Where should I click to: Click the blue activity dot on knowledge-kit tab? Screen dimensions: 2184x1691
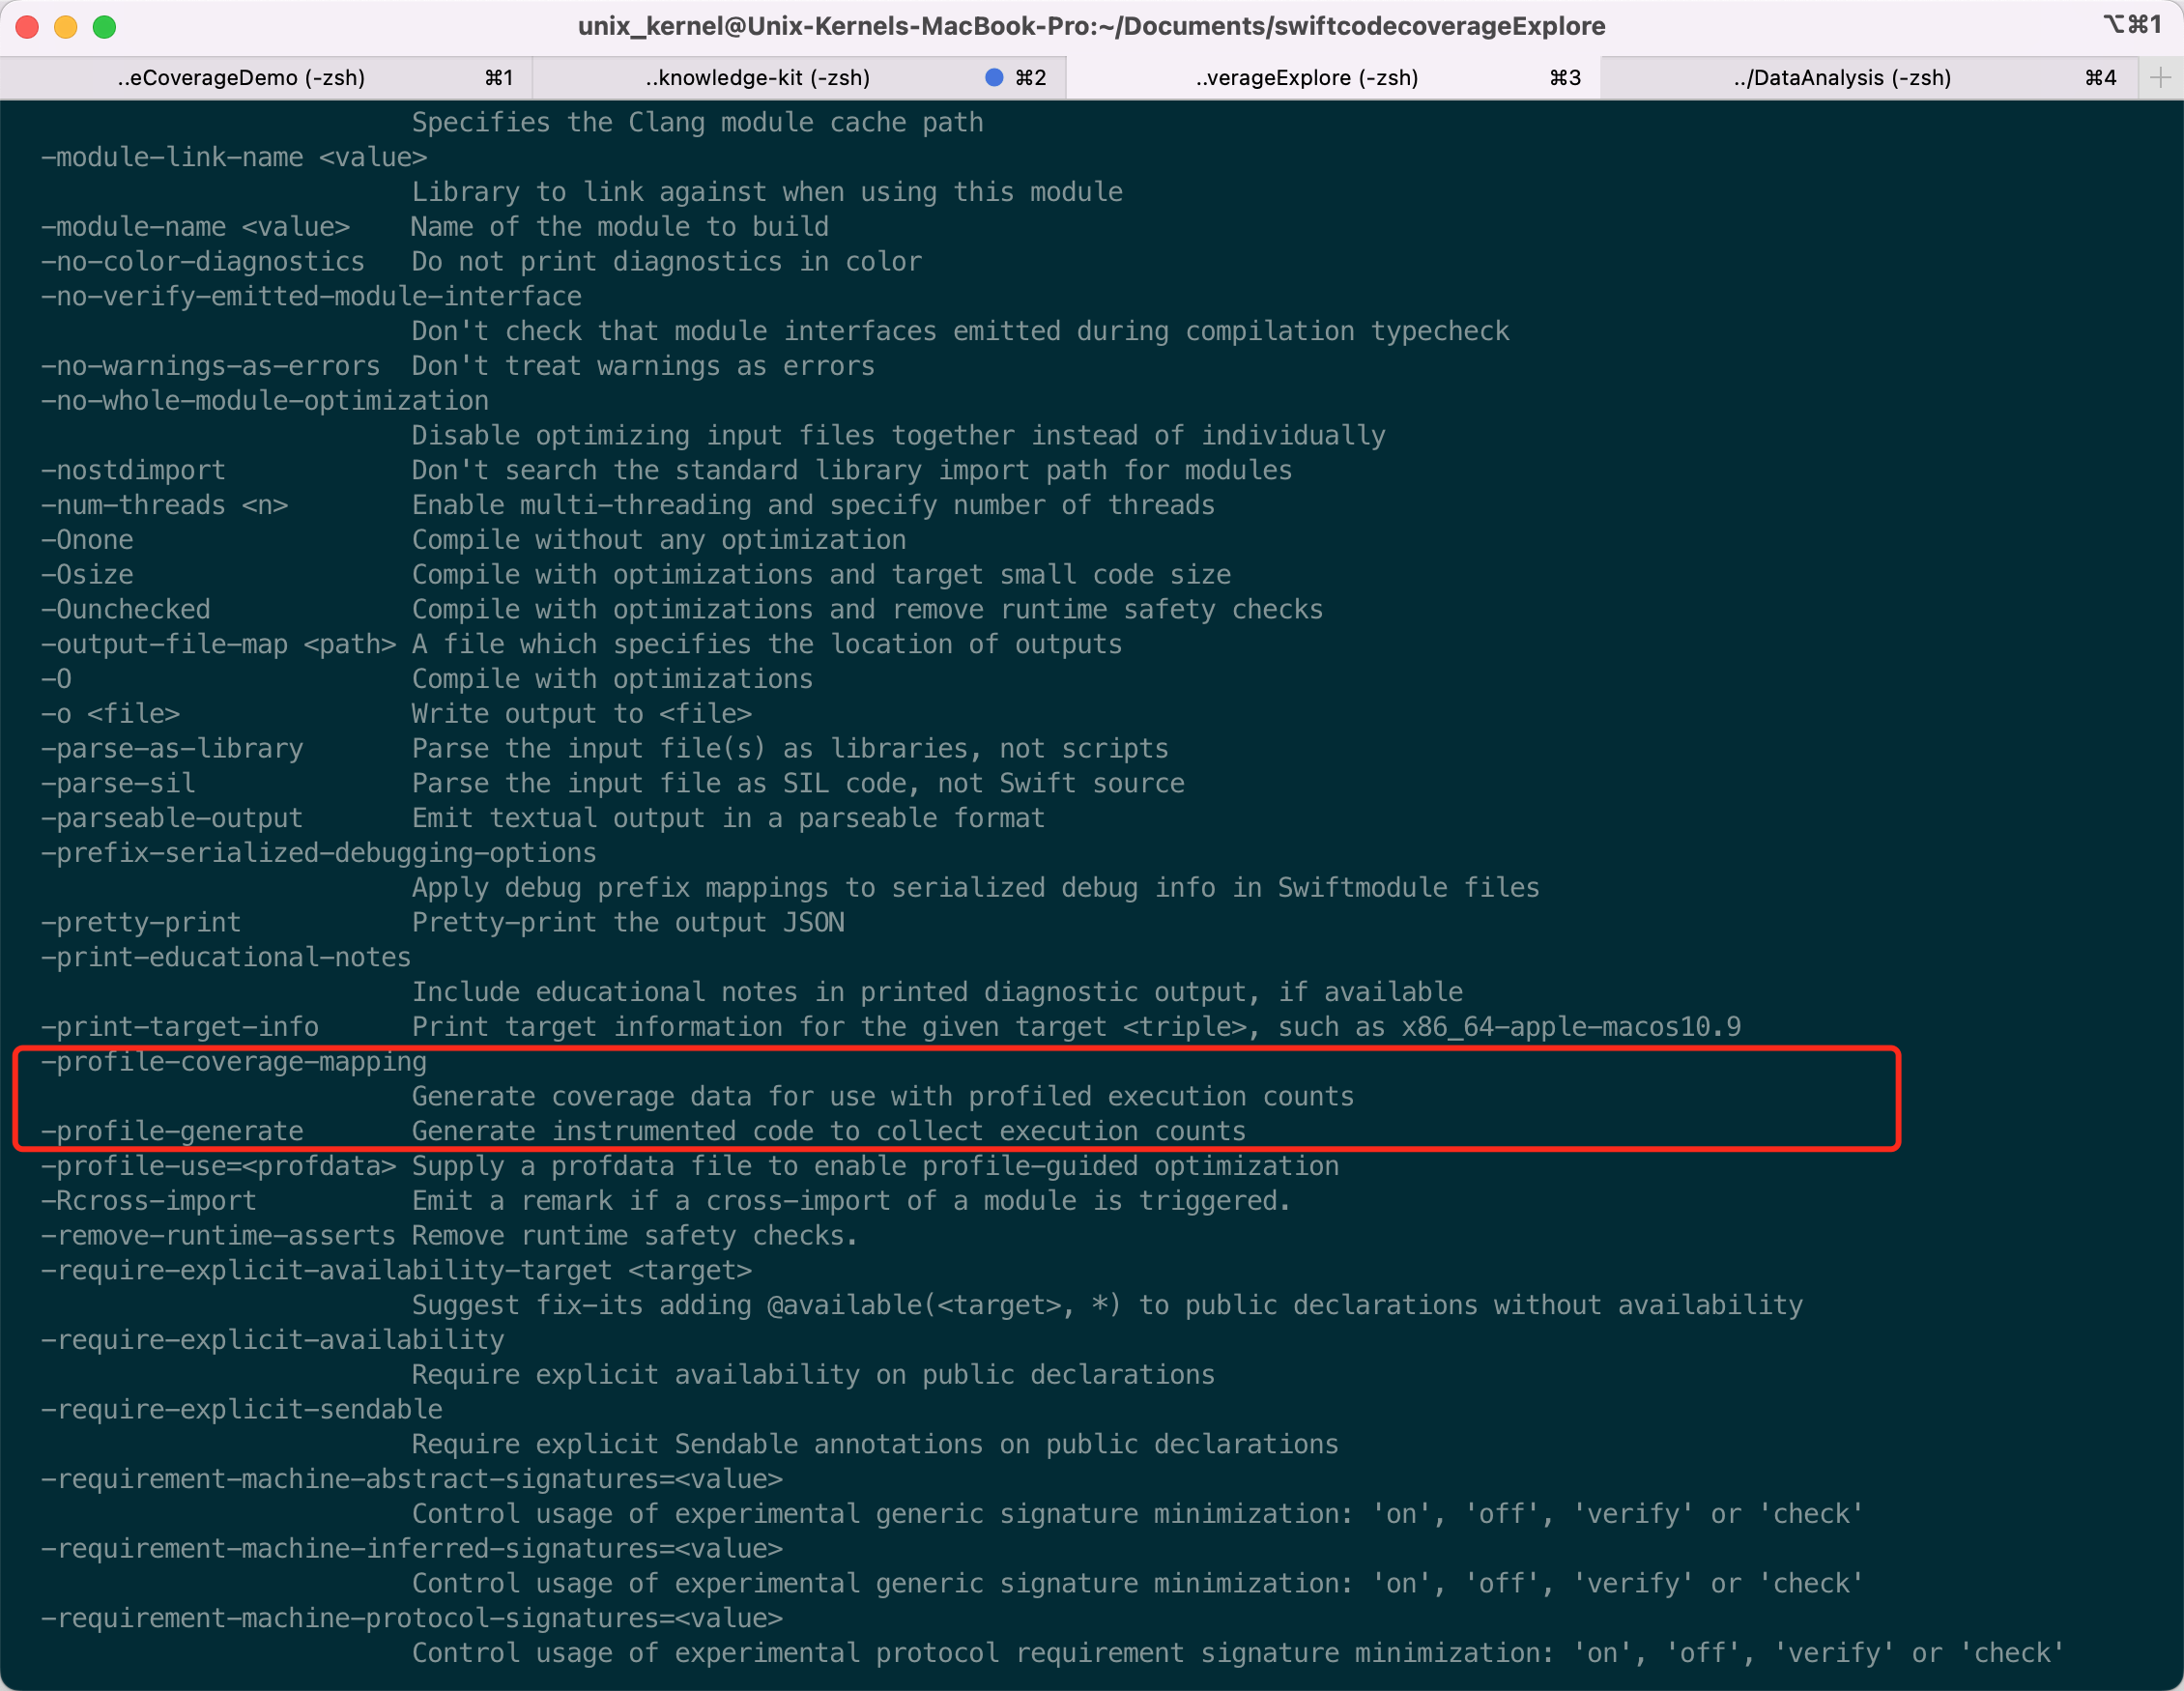tap(993, 78)
